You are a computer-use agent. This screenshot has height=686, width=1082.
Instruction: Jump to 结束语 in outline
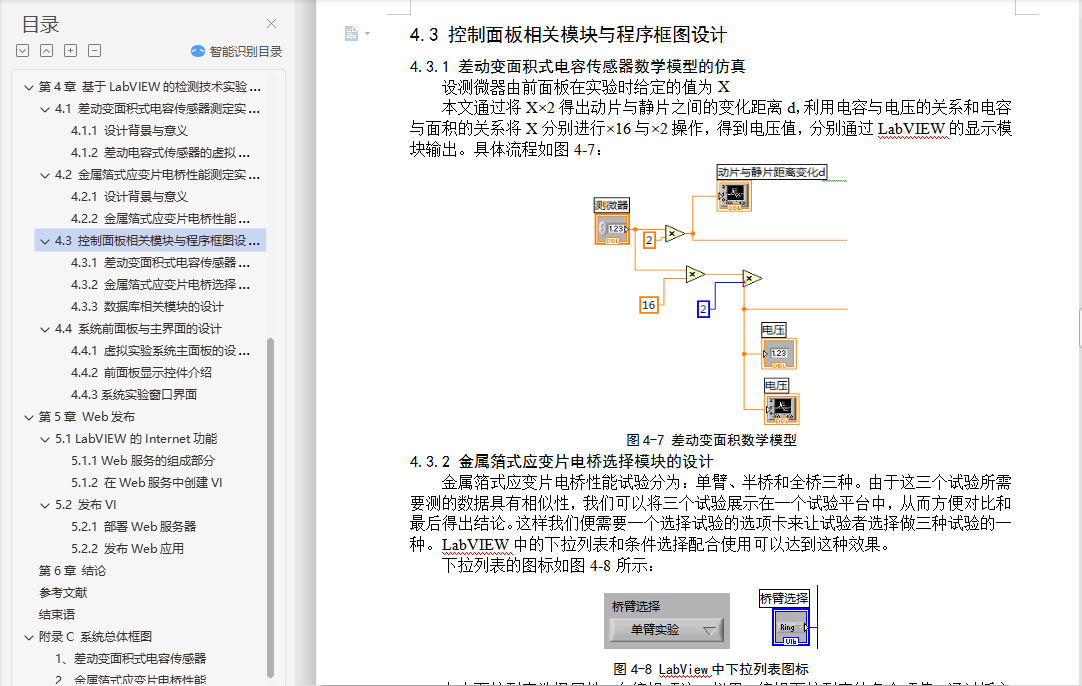57,614
